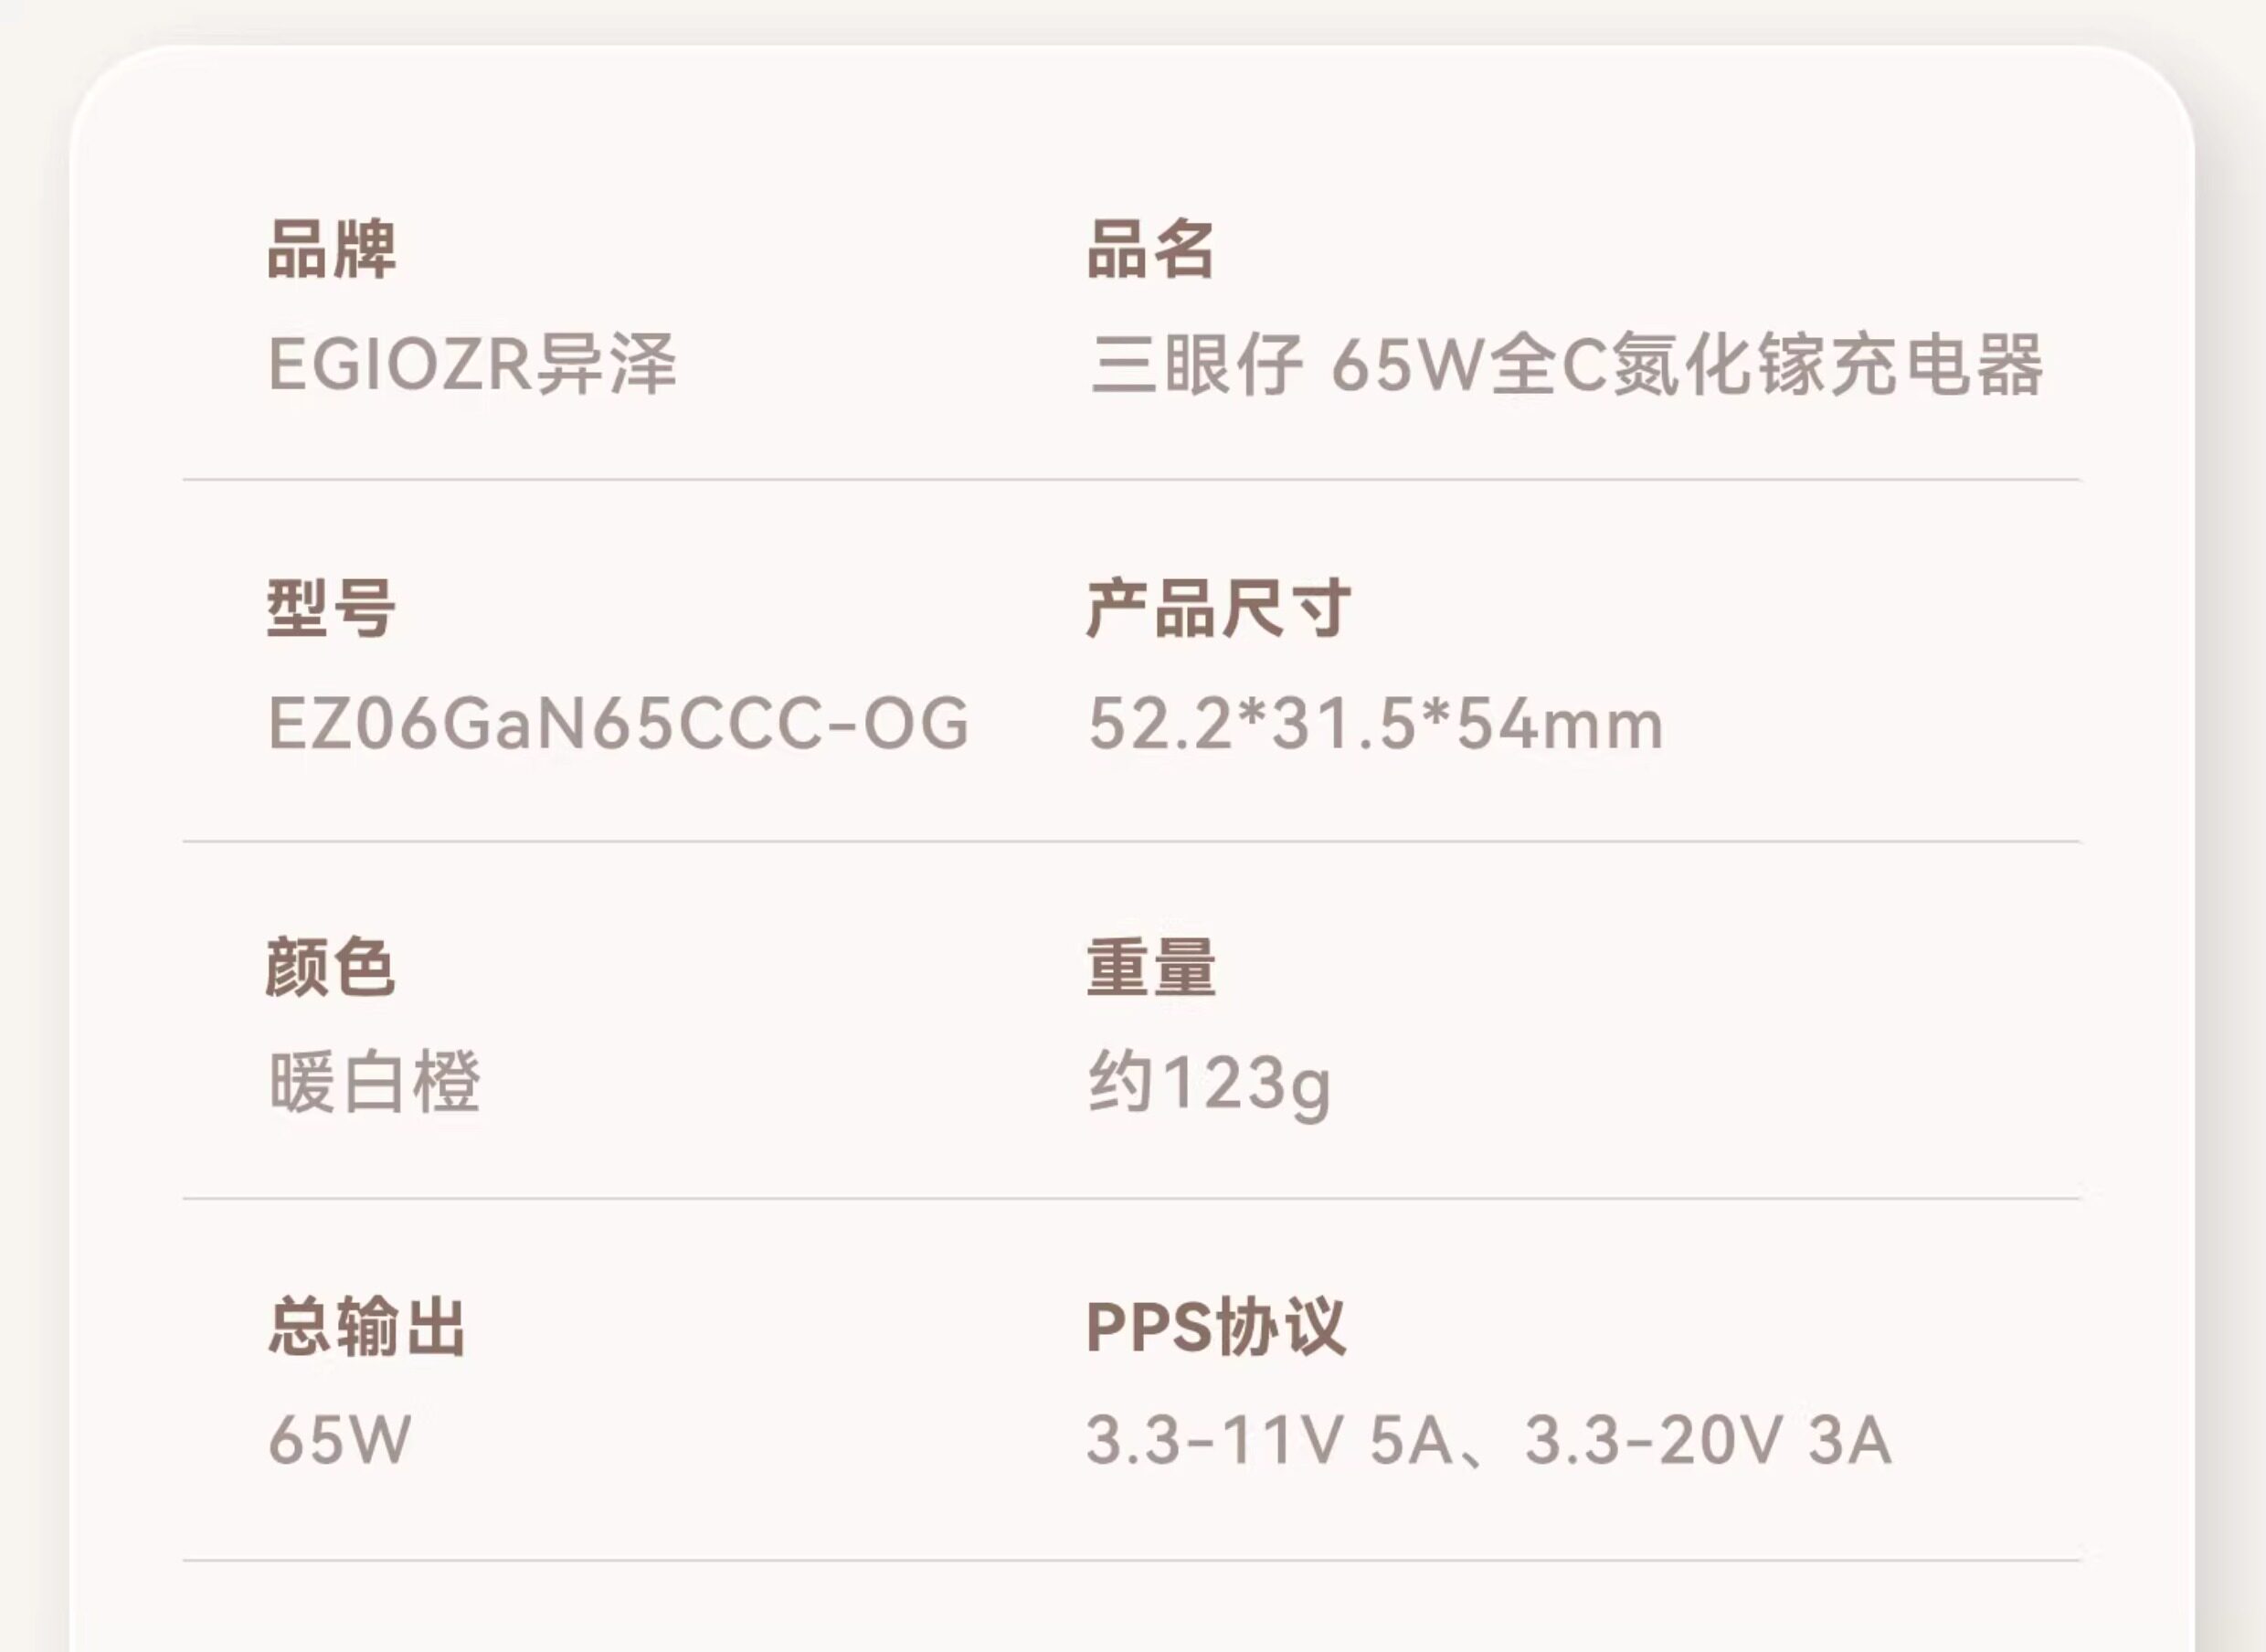Select model number EZ06GaN65CCC-OG text
This screenshot has height=1652, width=2266.
[x=618, y=723]
